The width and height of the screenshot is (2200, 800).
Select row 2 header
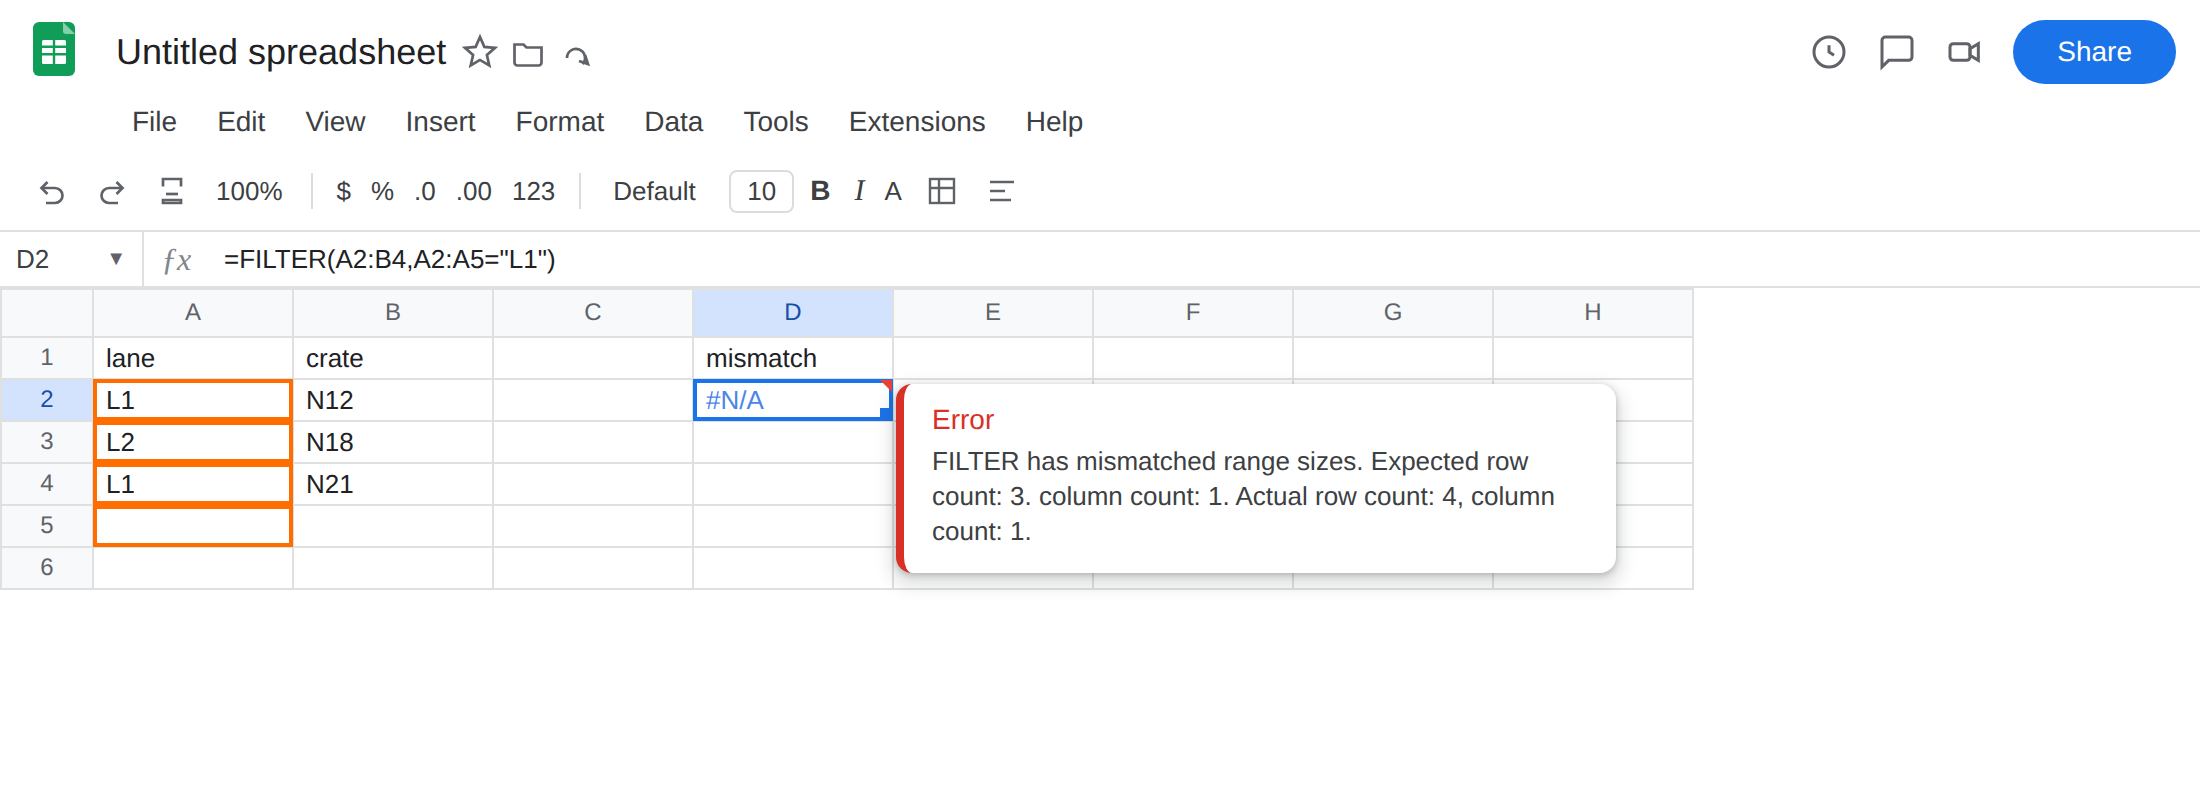tap(47, 400)
